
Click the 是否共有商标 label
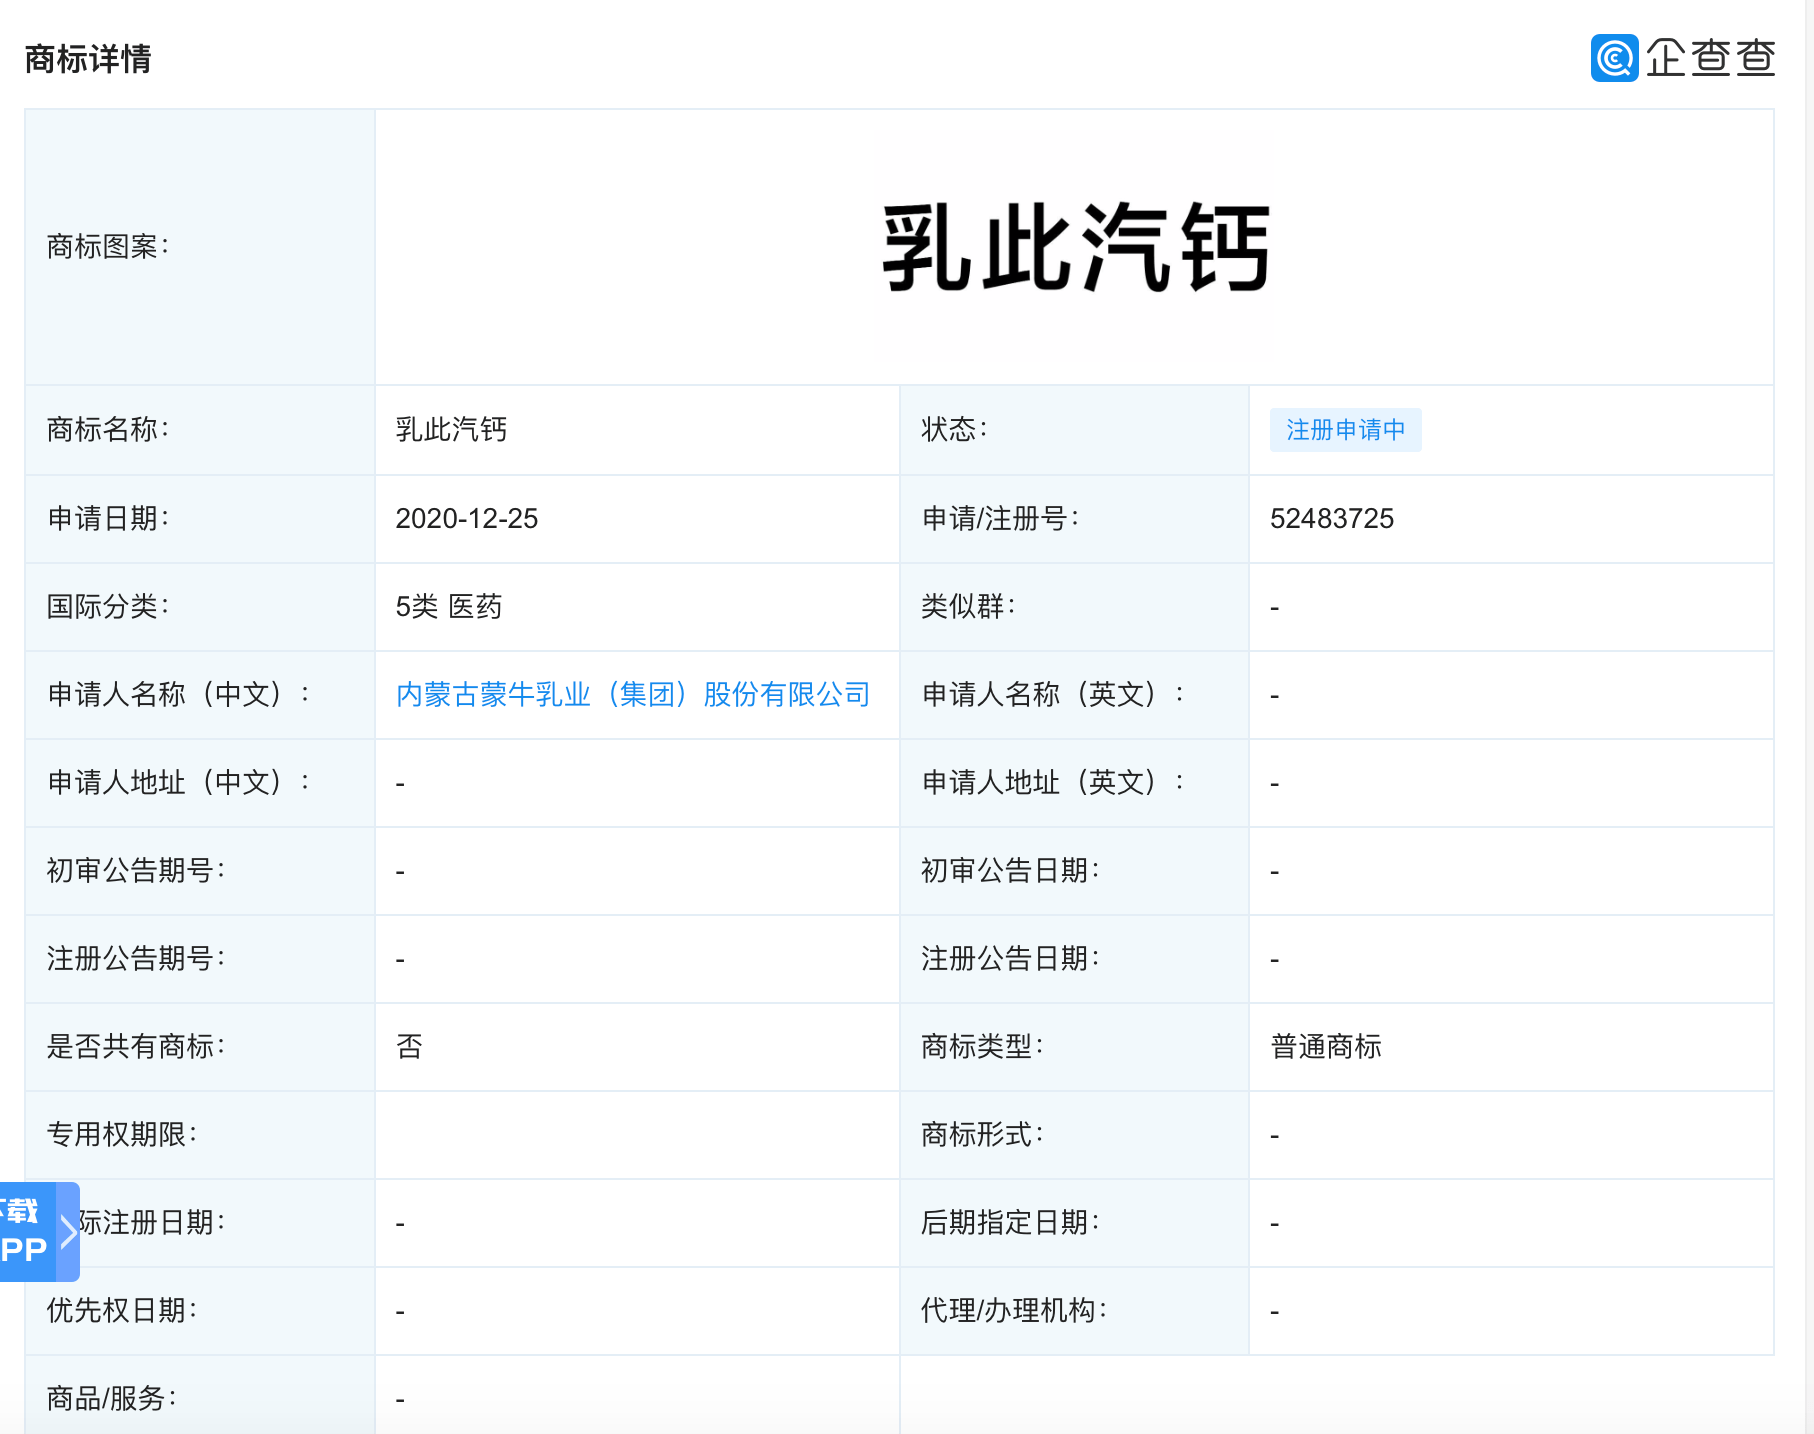tap(136, 1046)
